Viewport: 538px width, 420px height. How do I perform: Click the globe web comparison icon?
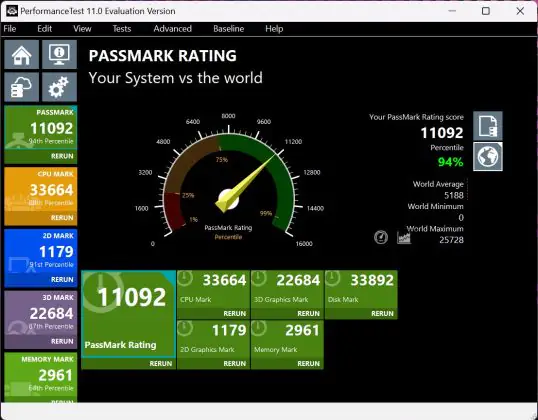(x=488, y=156)
